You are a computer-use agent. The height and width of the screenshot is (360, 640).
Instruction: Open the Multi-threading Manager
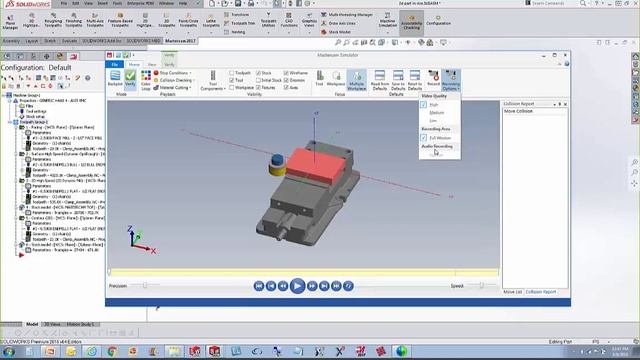tap(347, 15)
